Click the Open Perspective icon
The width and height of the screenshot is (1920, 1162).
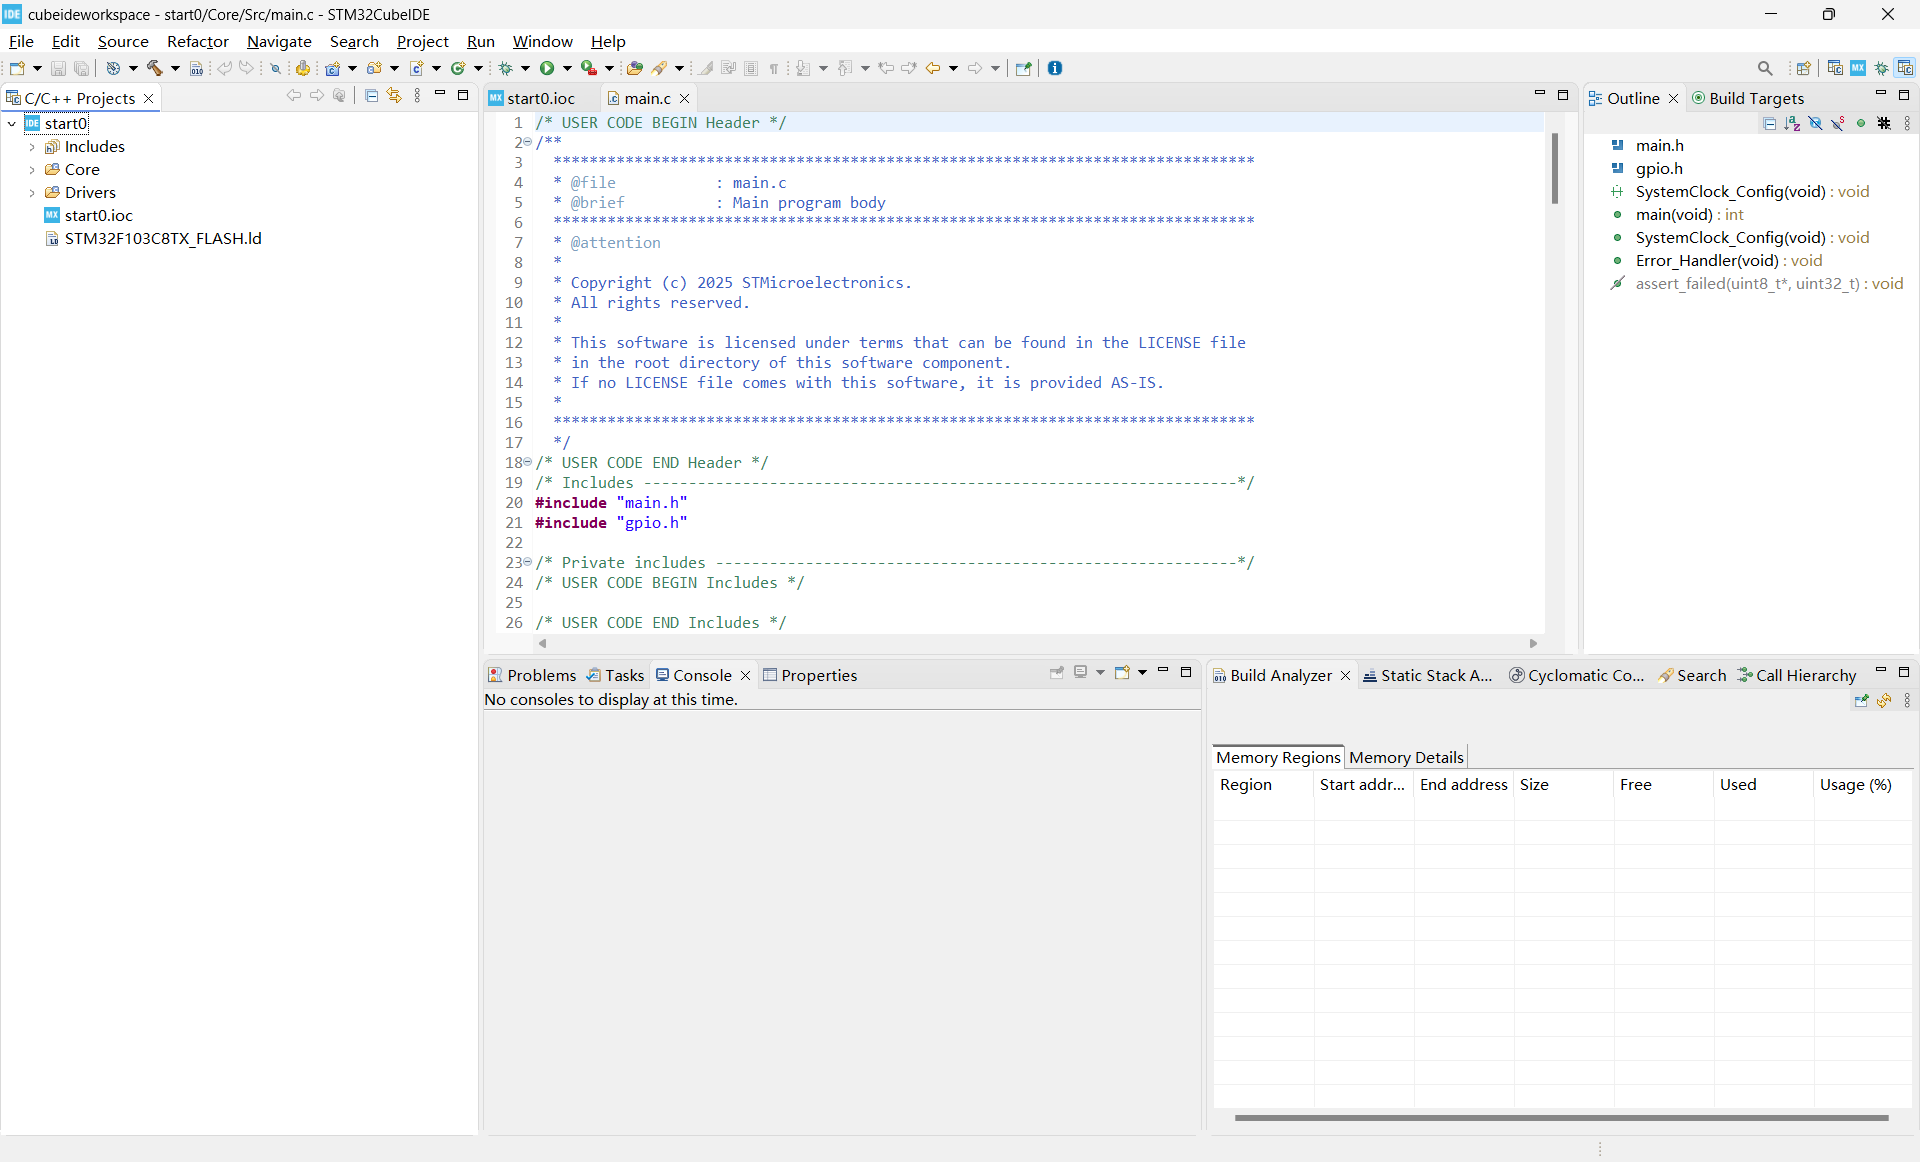point(1804,68)
